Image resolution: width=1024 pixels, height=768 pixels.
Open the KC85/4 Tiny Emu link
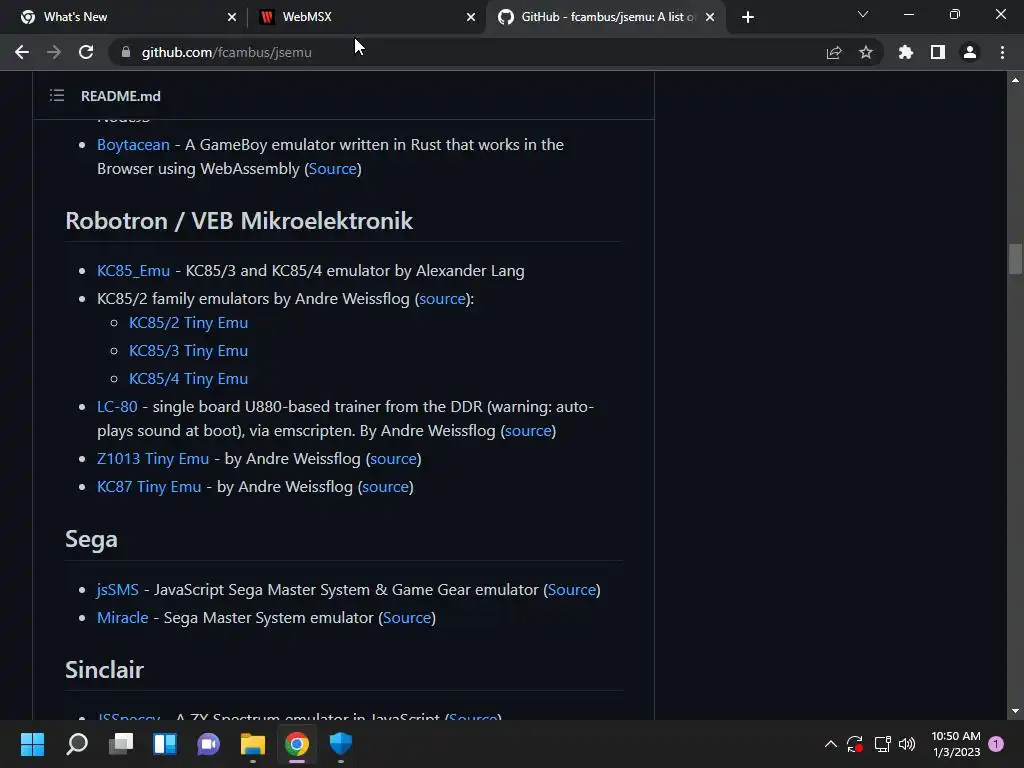pyautogui.click(x=188, y=379)
